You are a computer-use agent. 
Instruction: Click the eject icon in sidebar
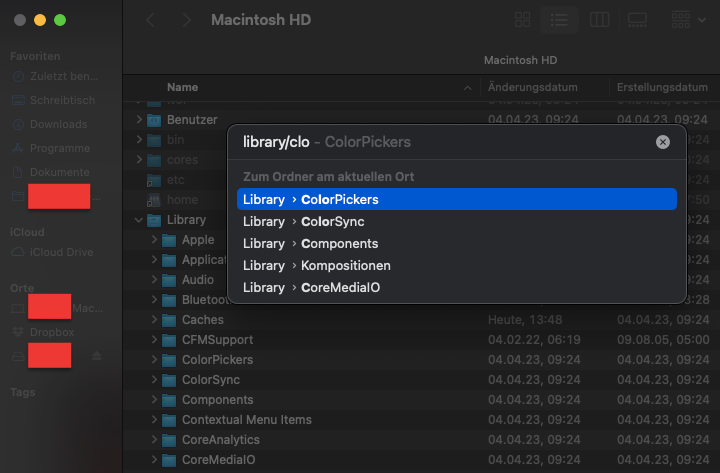click(x=97, y=355)
